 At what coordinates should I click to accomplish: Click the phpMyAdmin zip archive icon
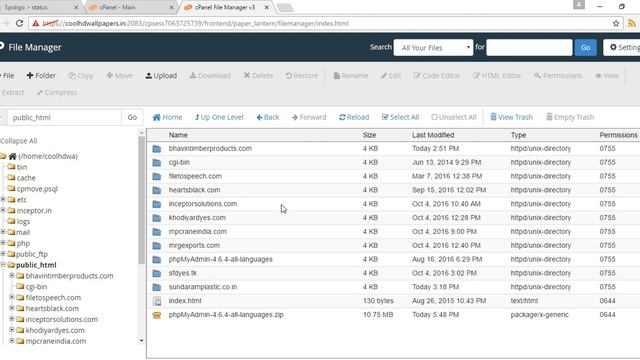click(x=157, y=315)
